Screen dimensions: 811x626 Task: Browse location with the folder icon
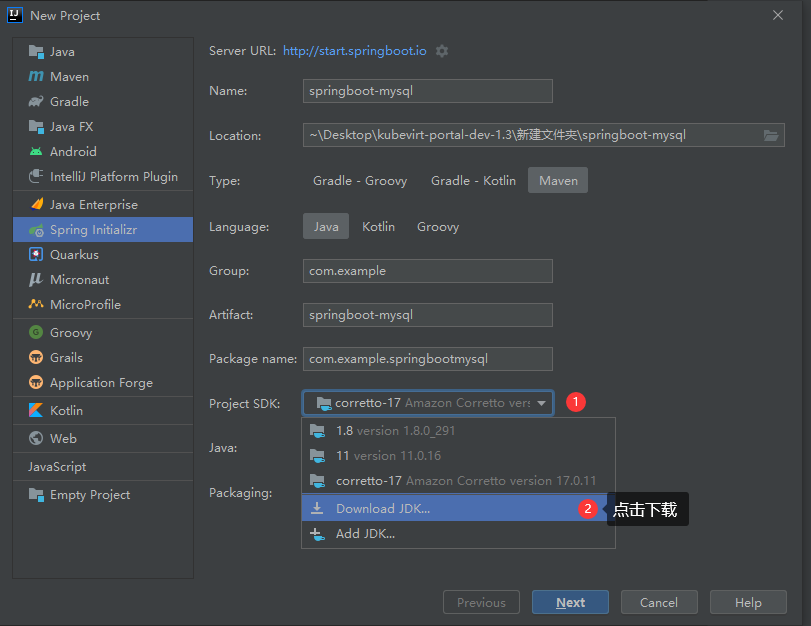click(771, 136)
